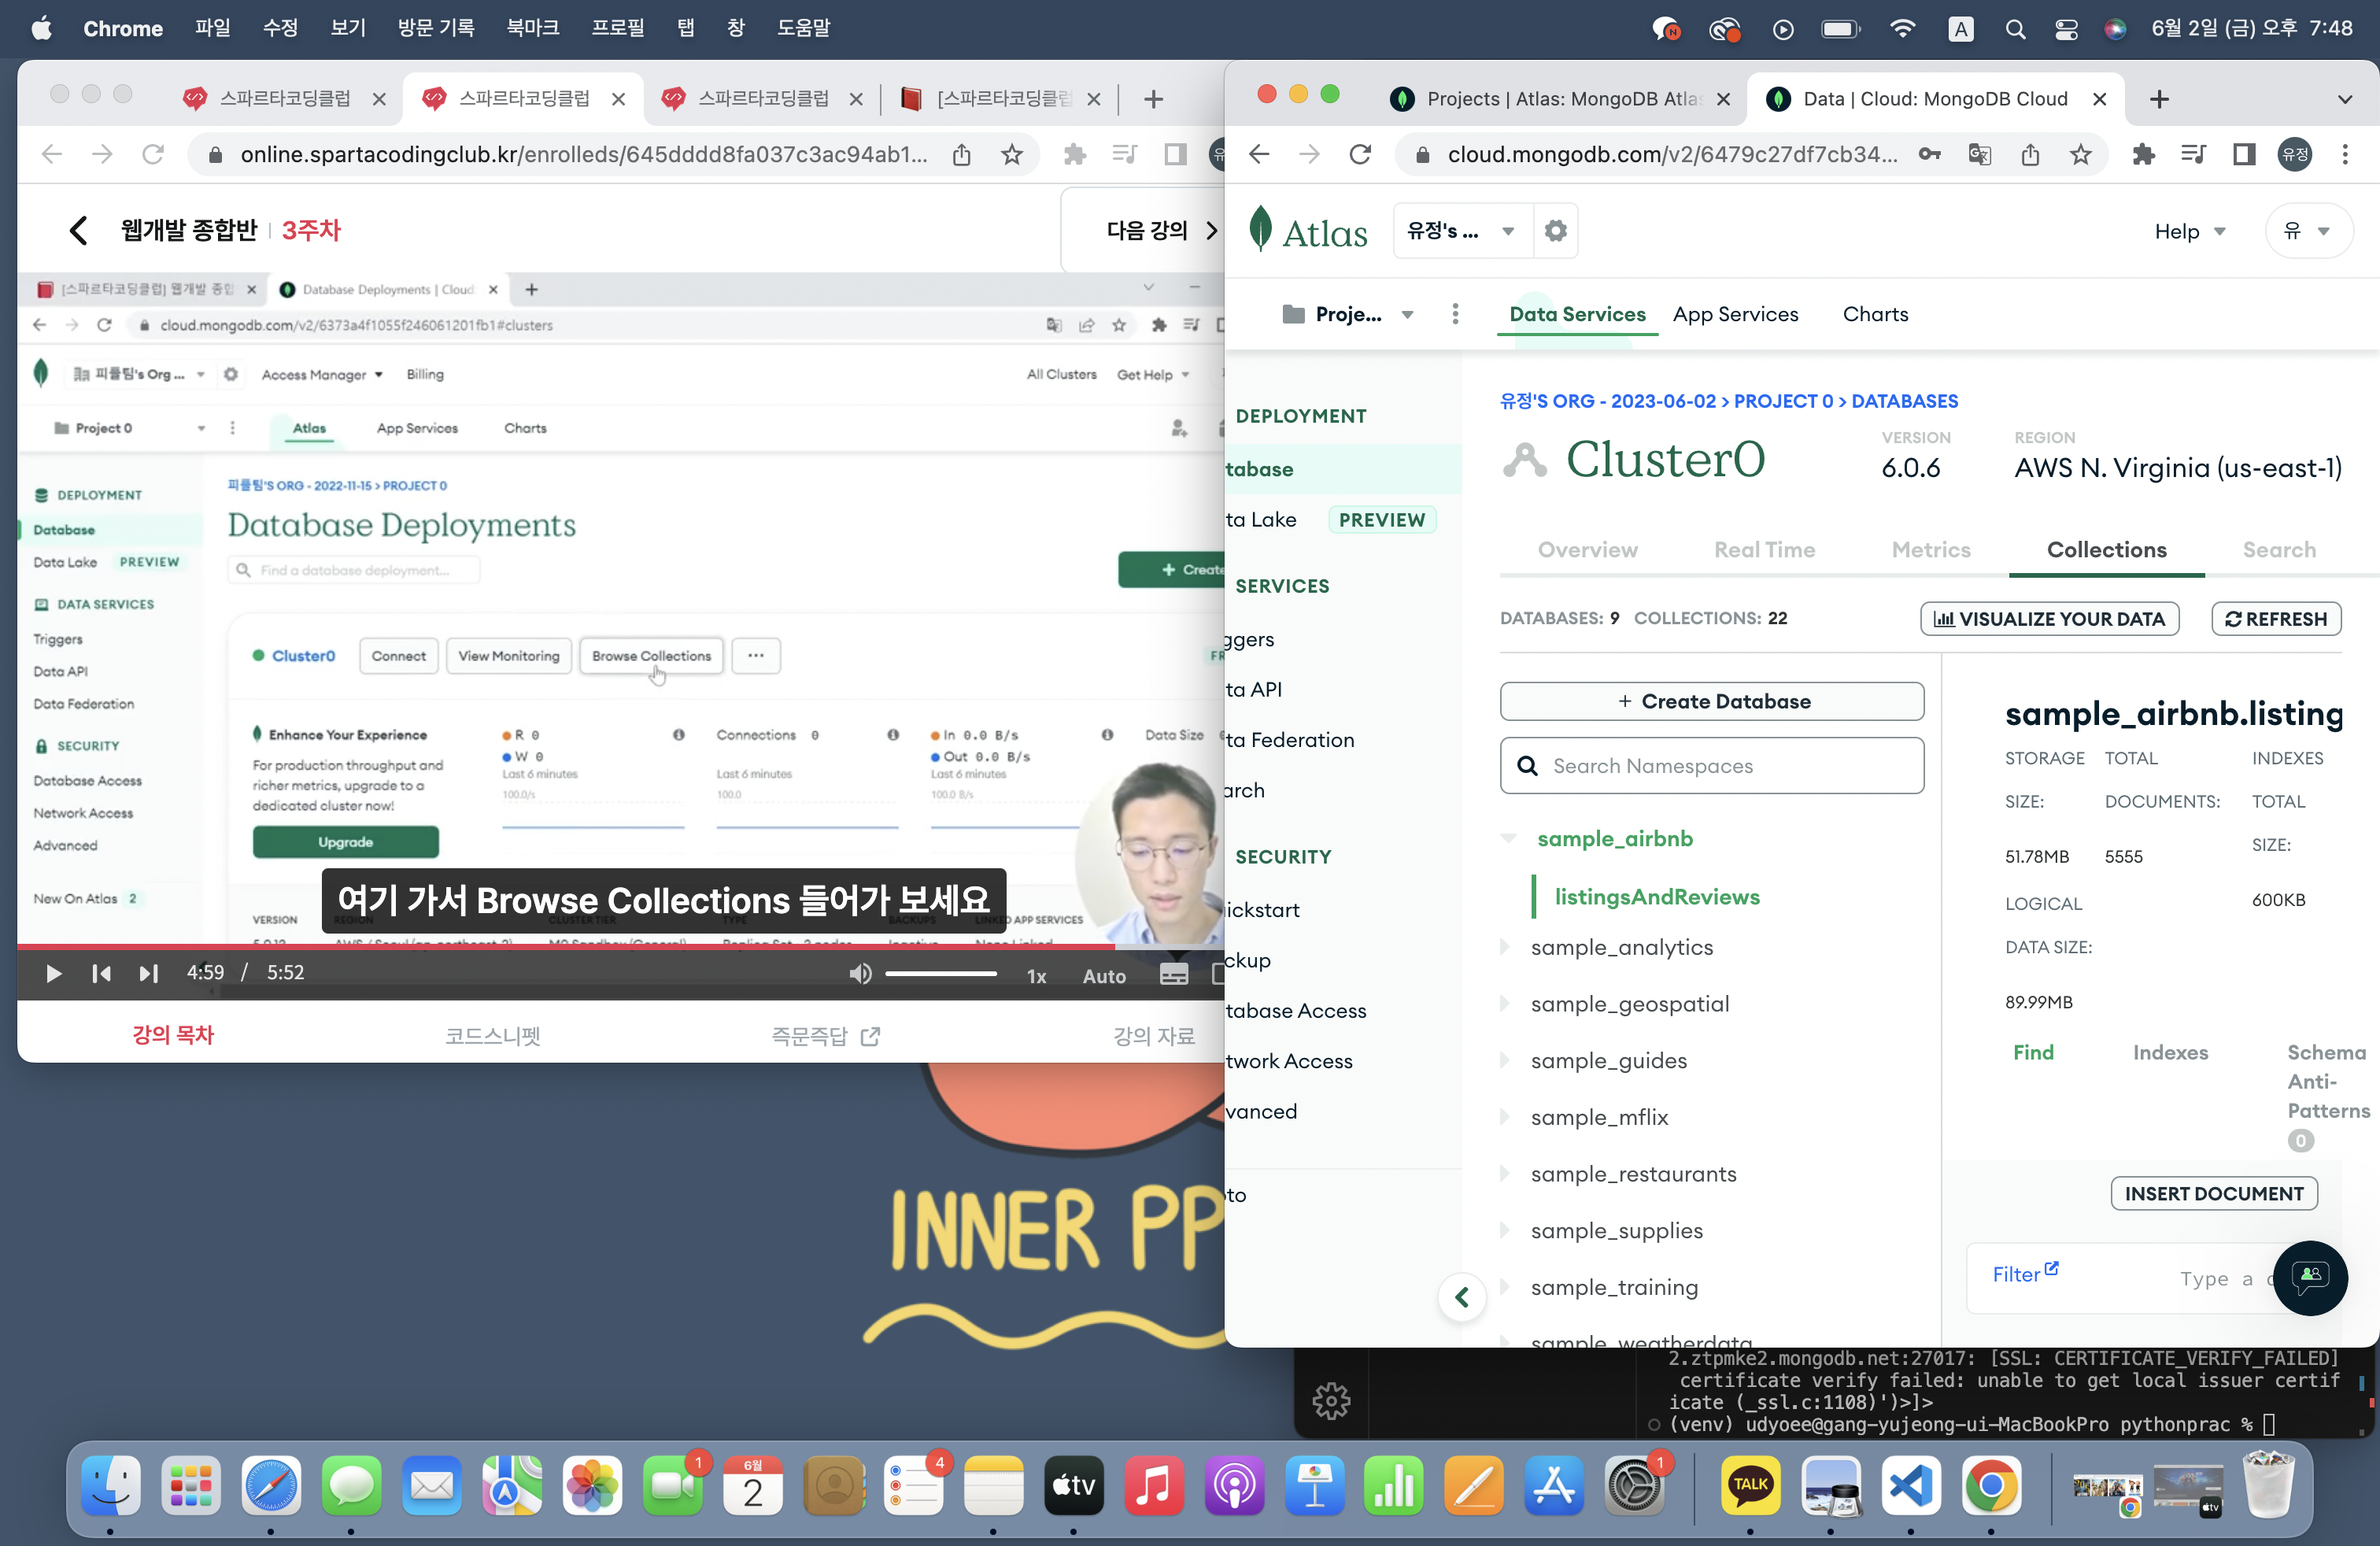This screenshot has width=2380, height=1546.
Task: Expand the sample_analytics database
Action: pyautogui.click(x=1505, y=946)
